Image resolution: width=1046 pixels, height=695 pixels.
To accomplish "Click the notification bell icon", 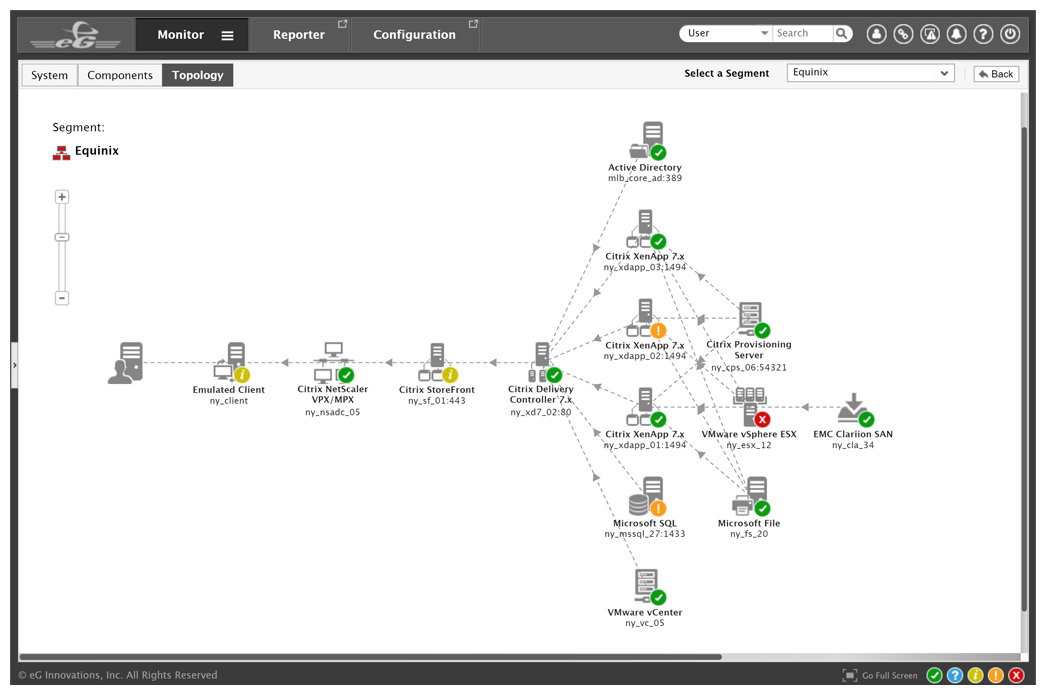I will (x=957, y=34).
